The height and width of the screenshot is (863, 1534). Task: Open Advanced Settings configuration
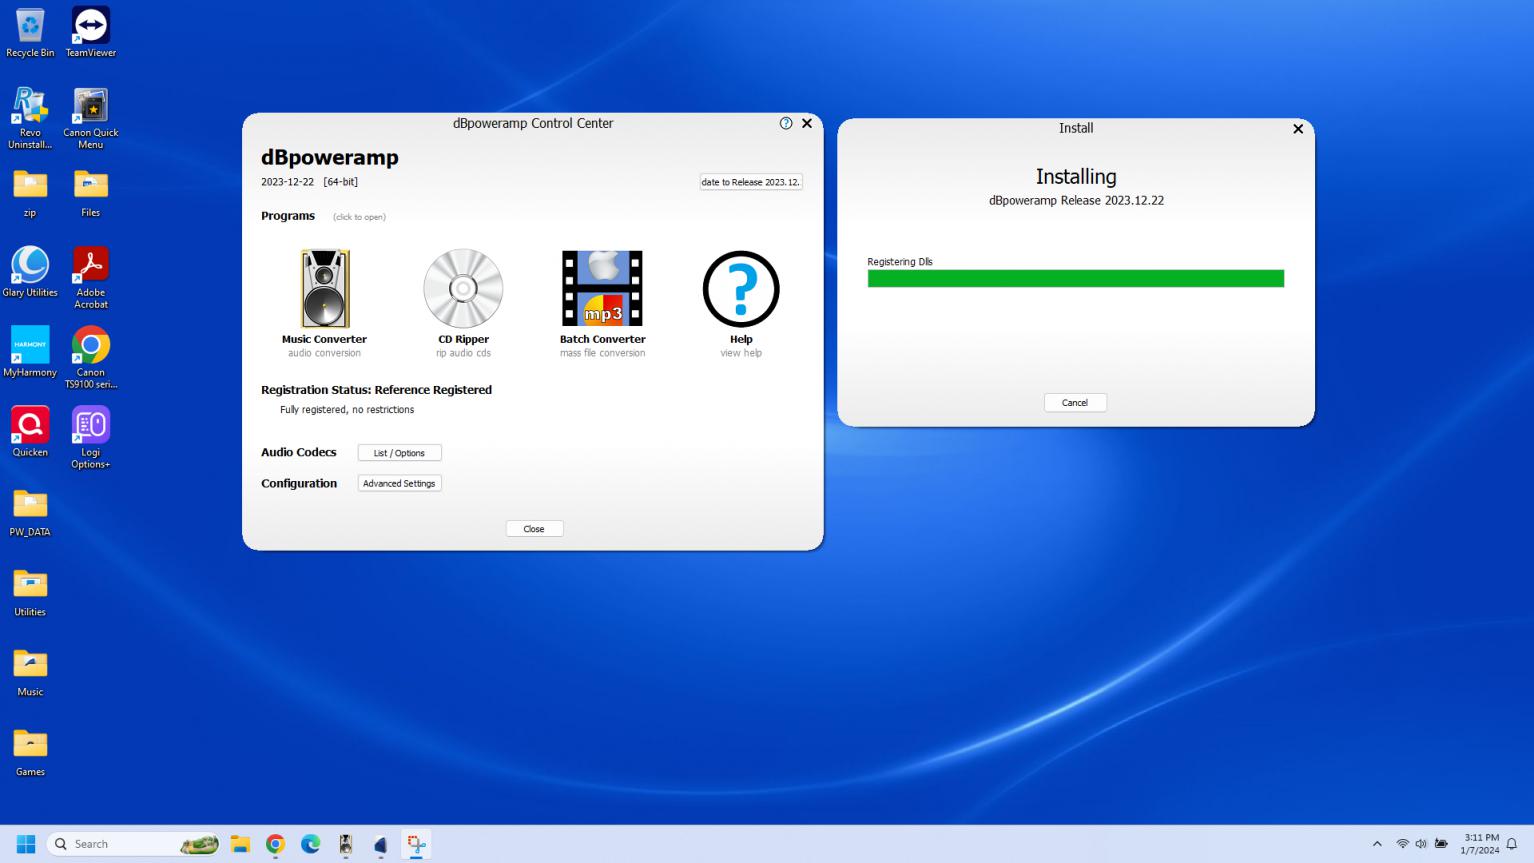pyautogui.click(x=399, y=483)
